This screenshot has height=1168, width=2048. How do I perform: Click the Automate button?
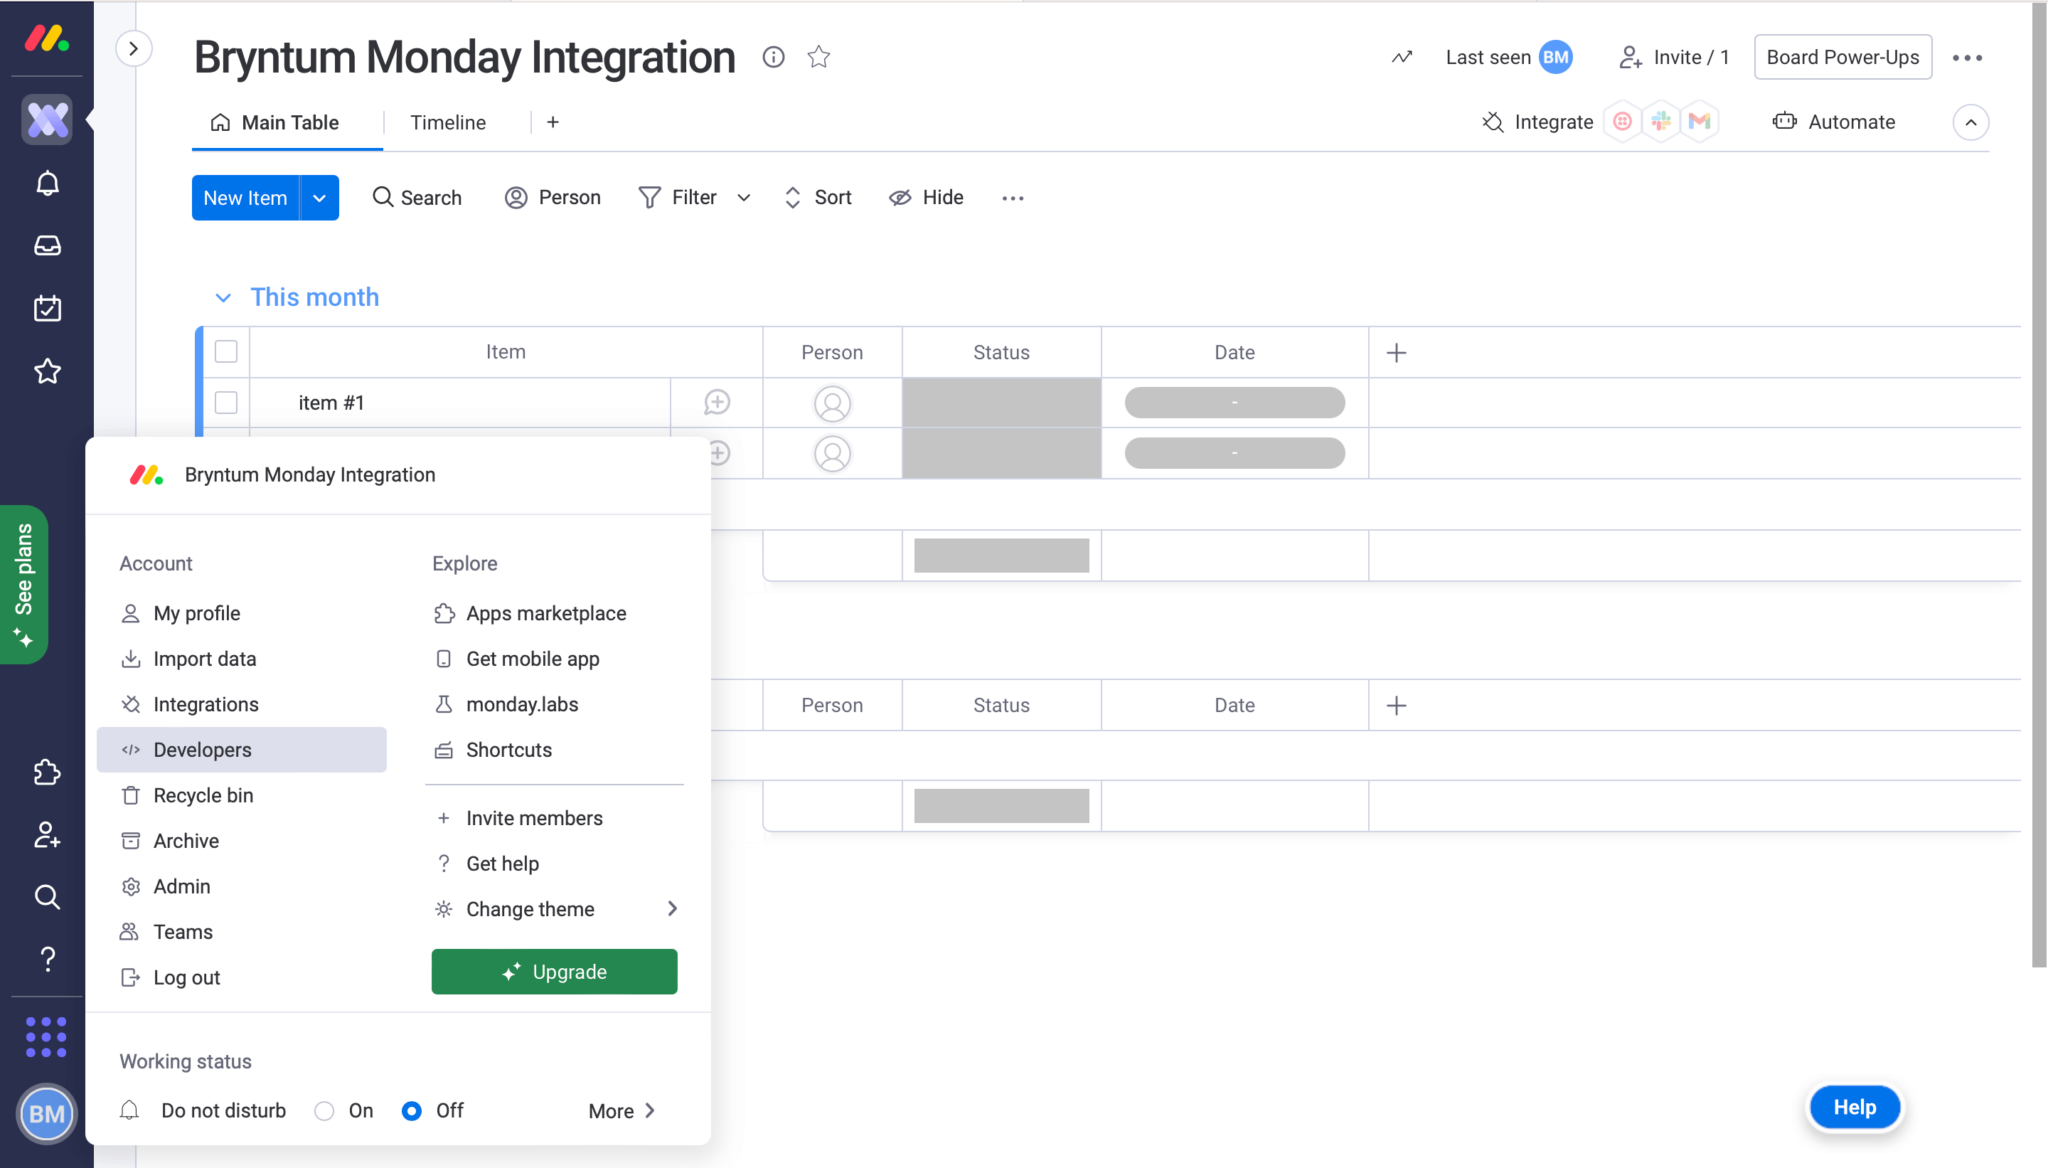point(1834,122)
